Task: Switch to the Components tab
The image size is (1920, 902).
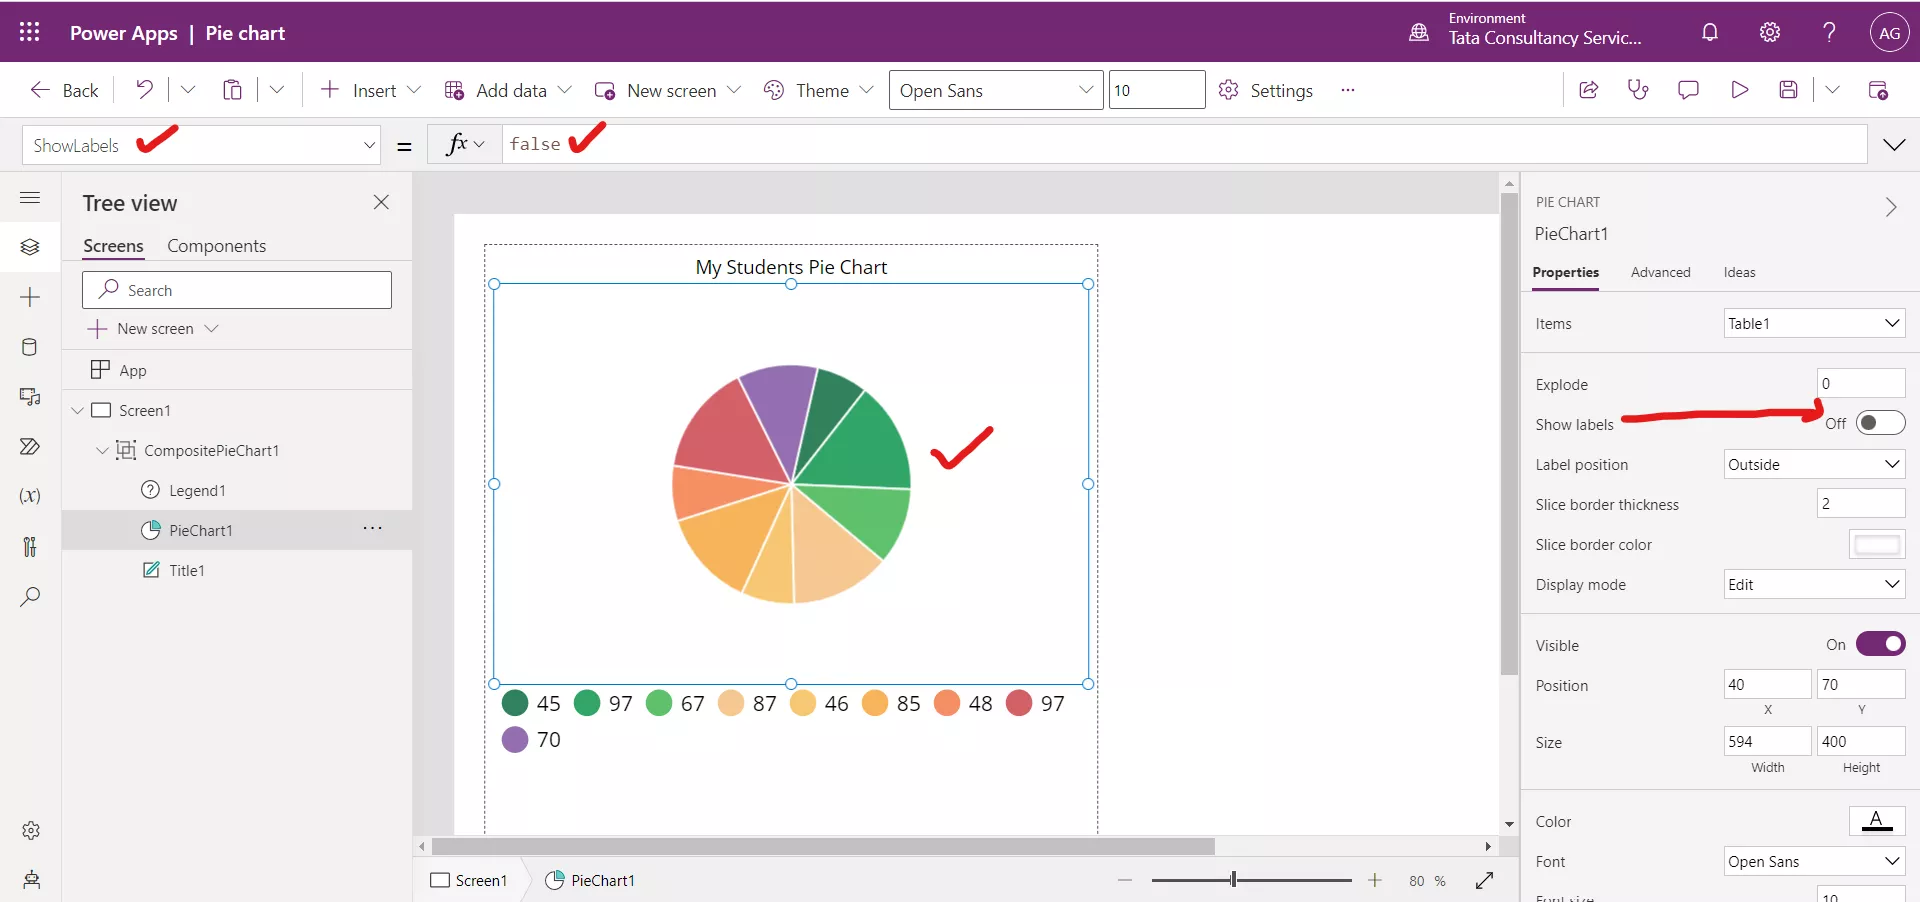Action: [x=217, y=245]
